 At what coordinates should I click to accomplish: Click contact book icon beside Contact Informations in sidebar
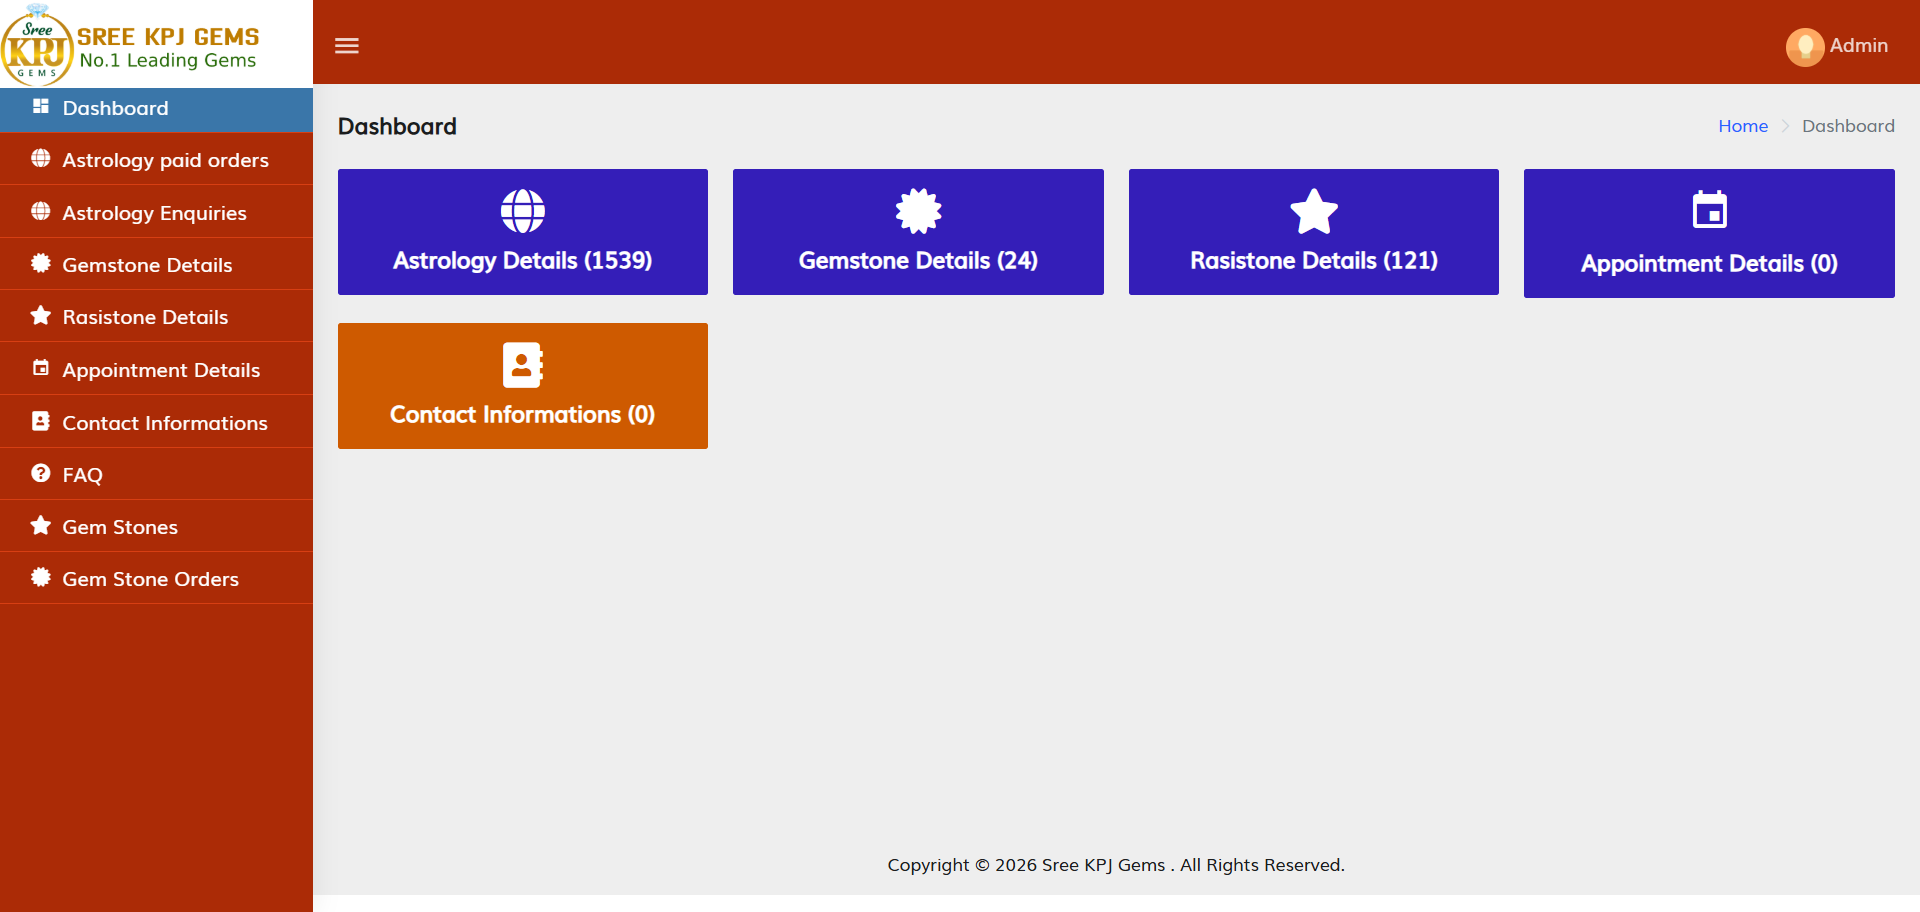(41, 421)
